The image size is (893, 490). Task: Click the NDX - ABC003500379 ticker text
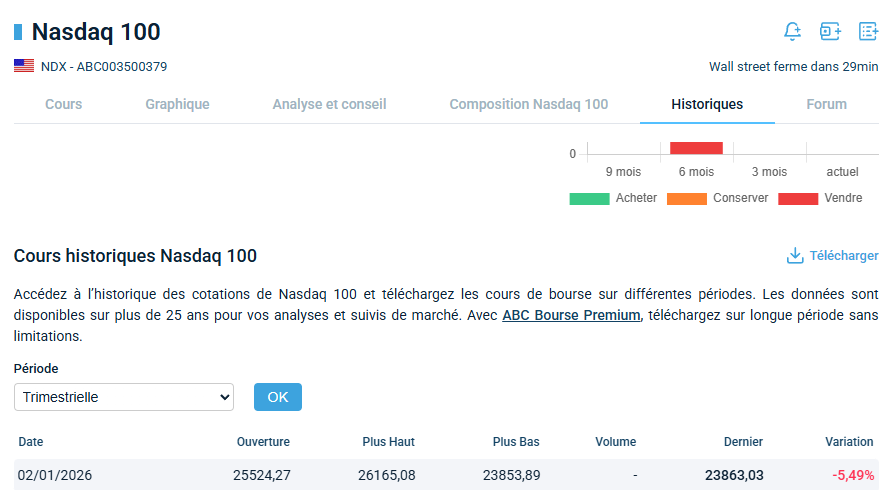pos(104,67)
